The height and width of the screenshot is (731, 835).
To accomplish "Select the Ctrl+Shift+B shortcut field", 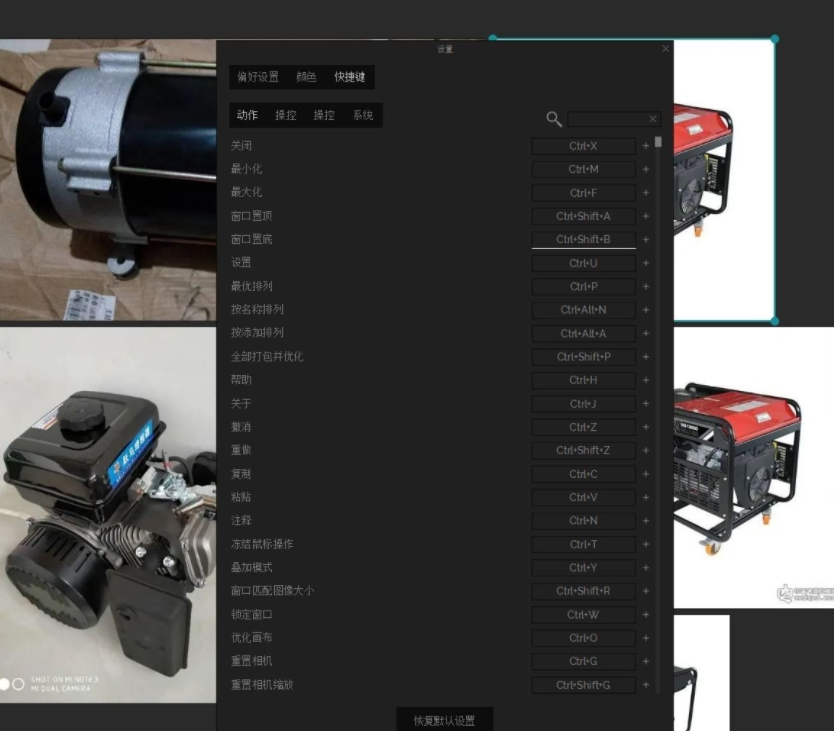I will tap(584, 240).
